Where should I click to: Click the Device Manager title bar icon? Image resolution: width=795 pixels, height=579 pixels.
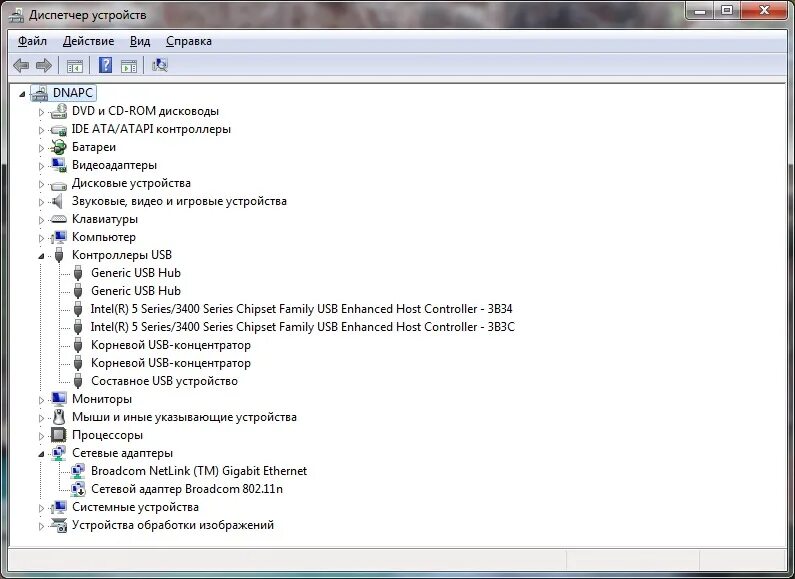16,15
